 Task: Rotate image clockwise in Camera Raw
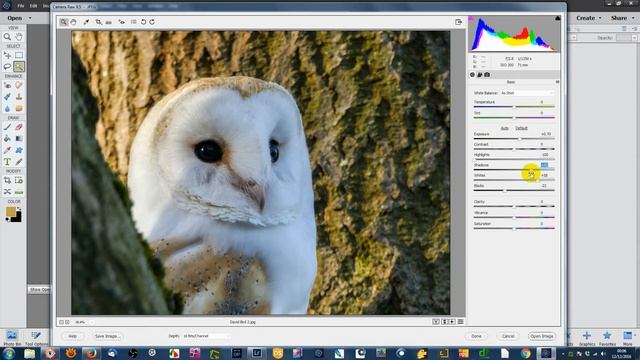[x=152, y=22]
